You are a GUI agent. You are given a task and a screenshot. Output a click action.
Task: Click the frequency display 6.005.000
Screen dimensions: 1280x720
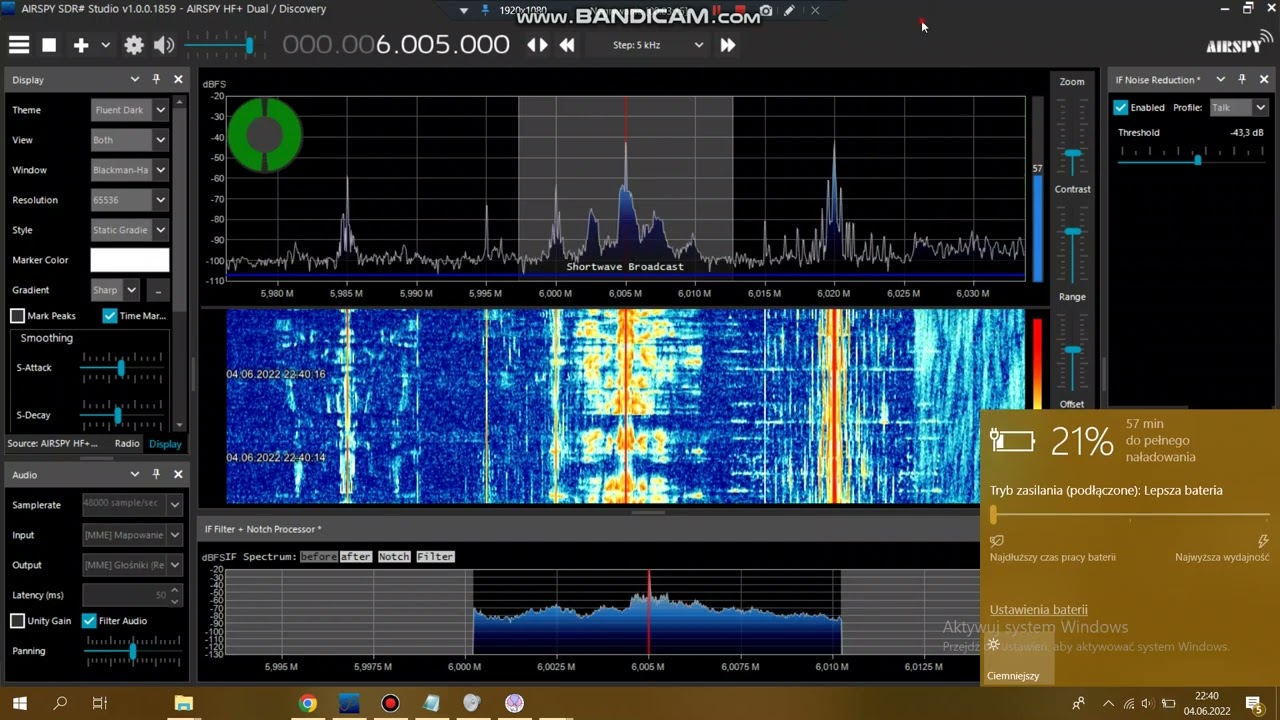[x=396, y=45]
